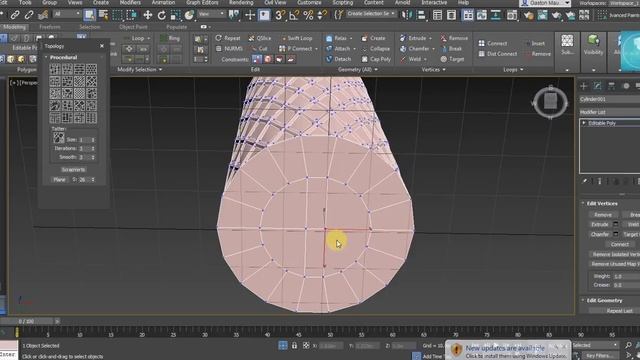
Task: Open Select by Name list icon
Action: (x=103, y=16)
